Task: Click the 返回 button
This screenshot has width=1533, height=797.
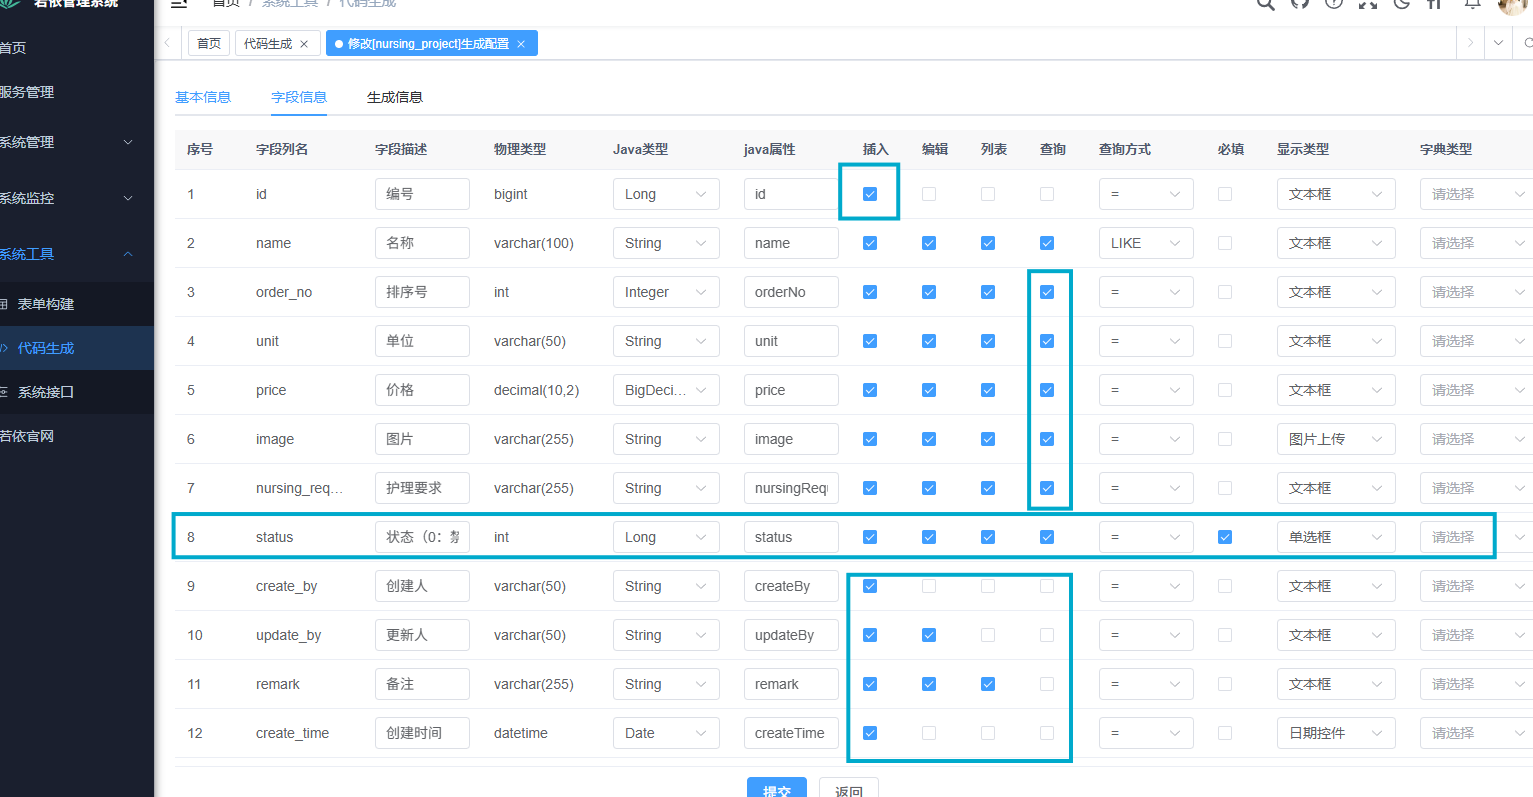Action: (849, 788)
